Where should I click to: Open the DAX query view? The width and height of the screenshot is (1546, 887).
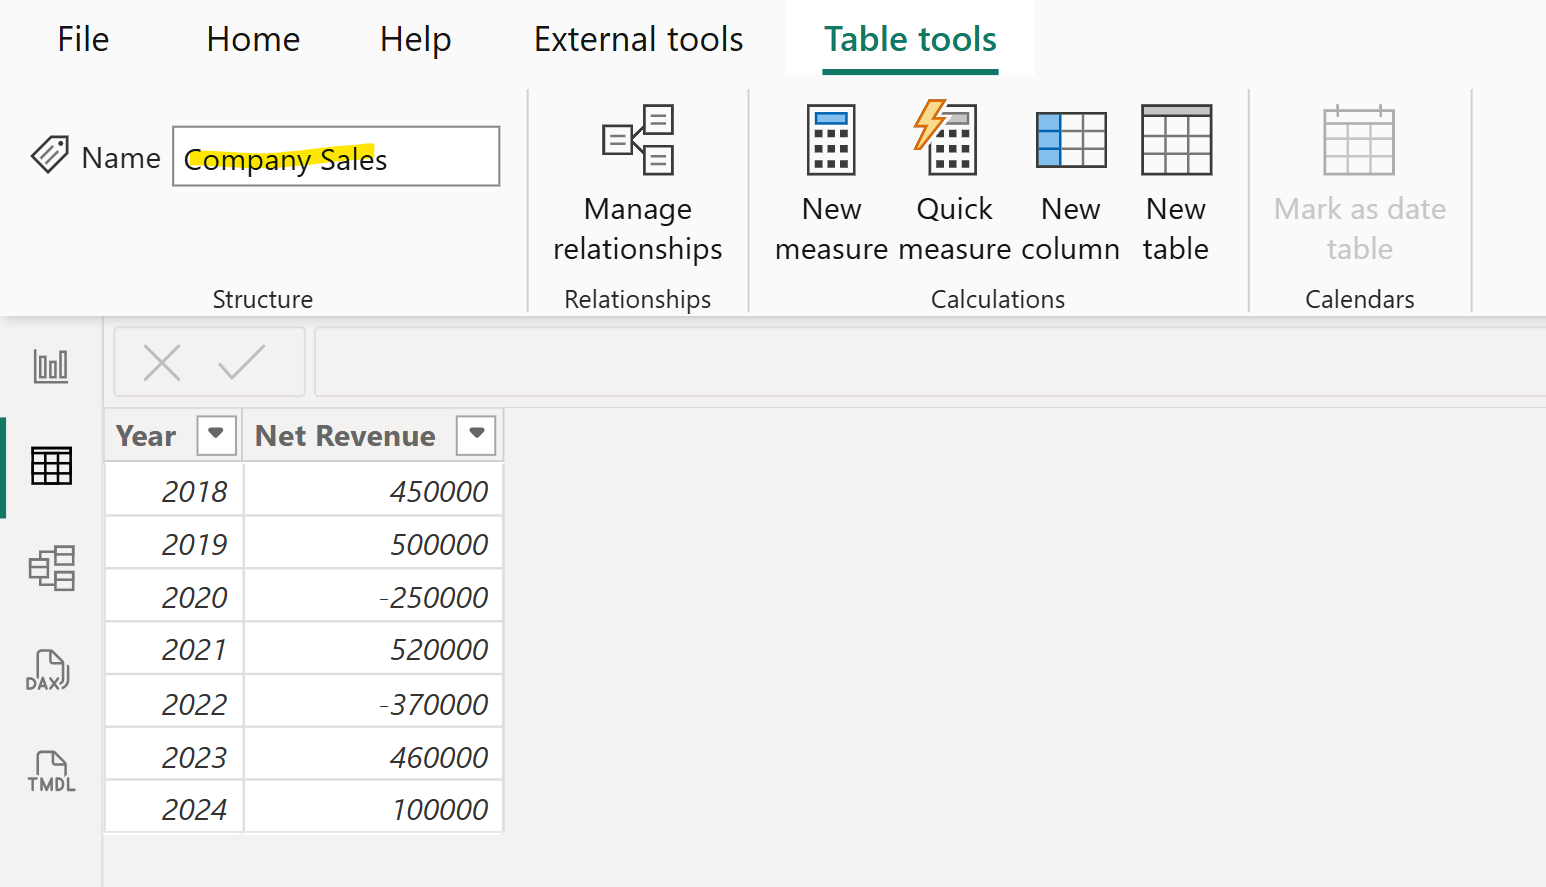pos(48,670)
